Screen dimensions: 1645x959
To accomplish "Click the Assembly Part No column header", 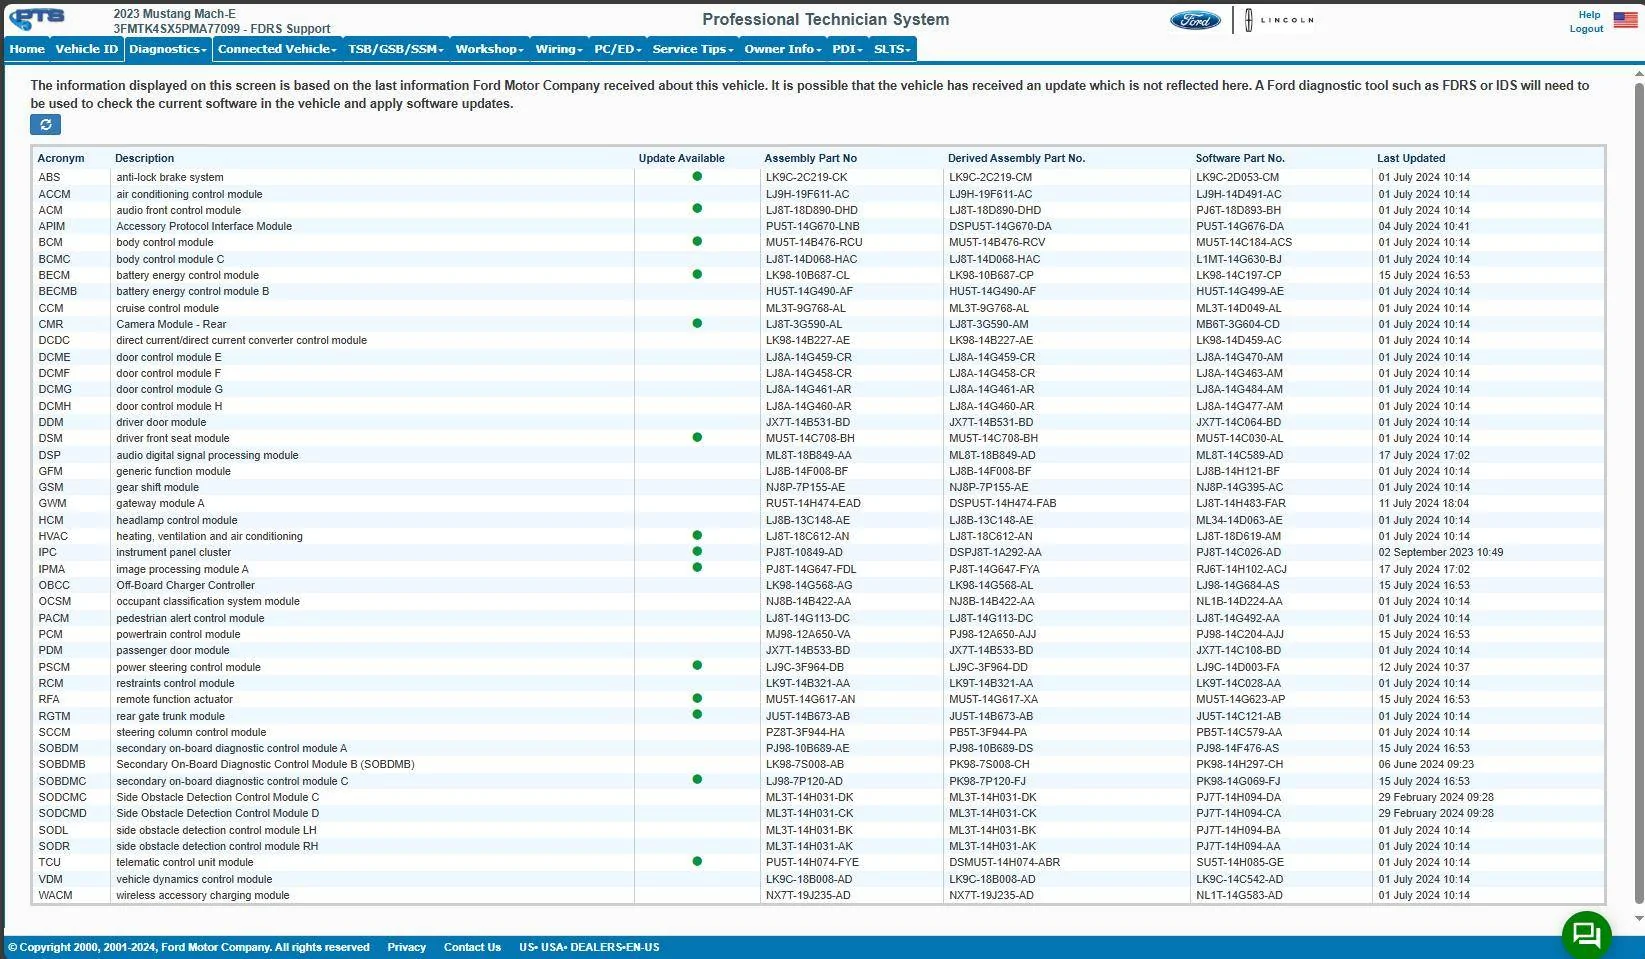I will pyautogui.click(x=810, y=158).
